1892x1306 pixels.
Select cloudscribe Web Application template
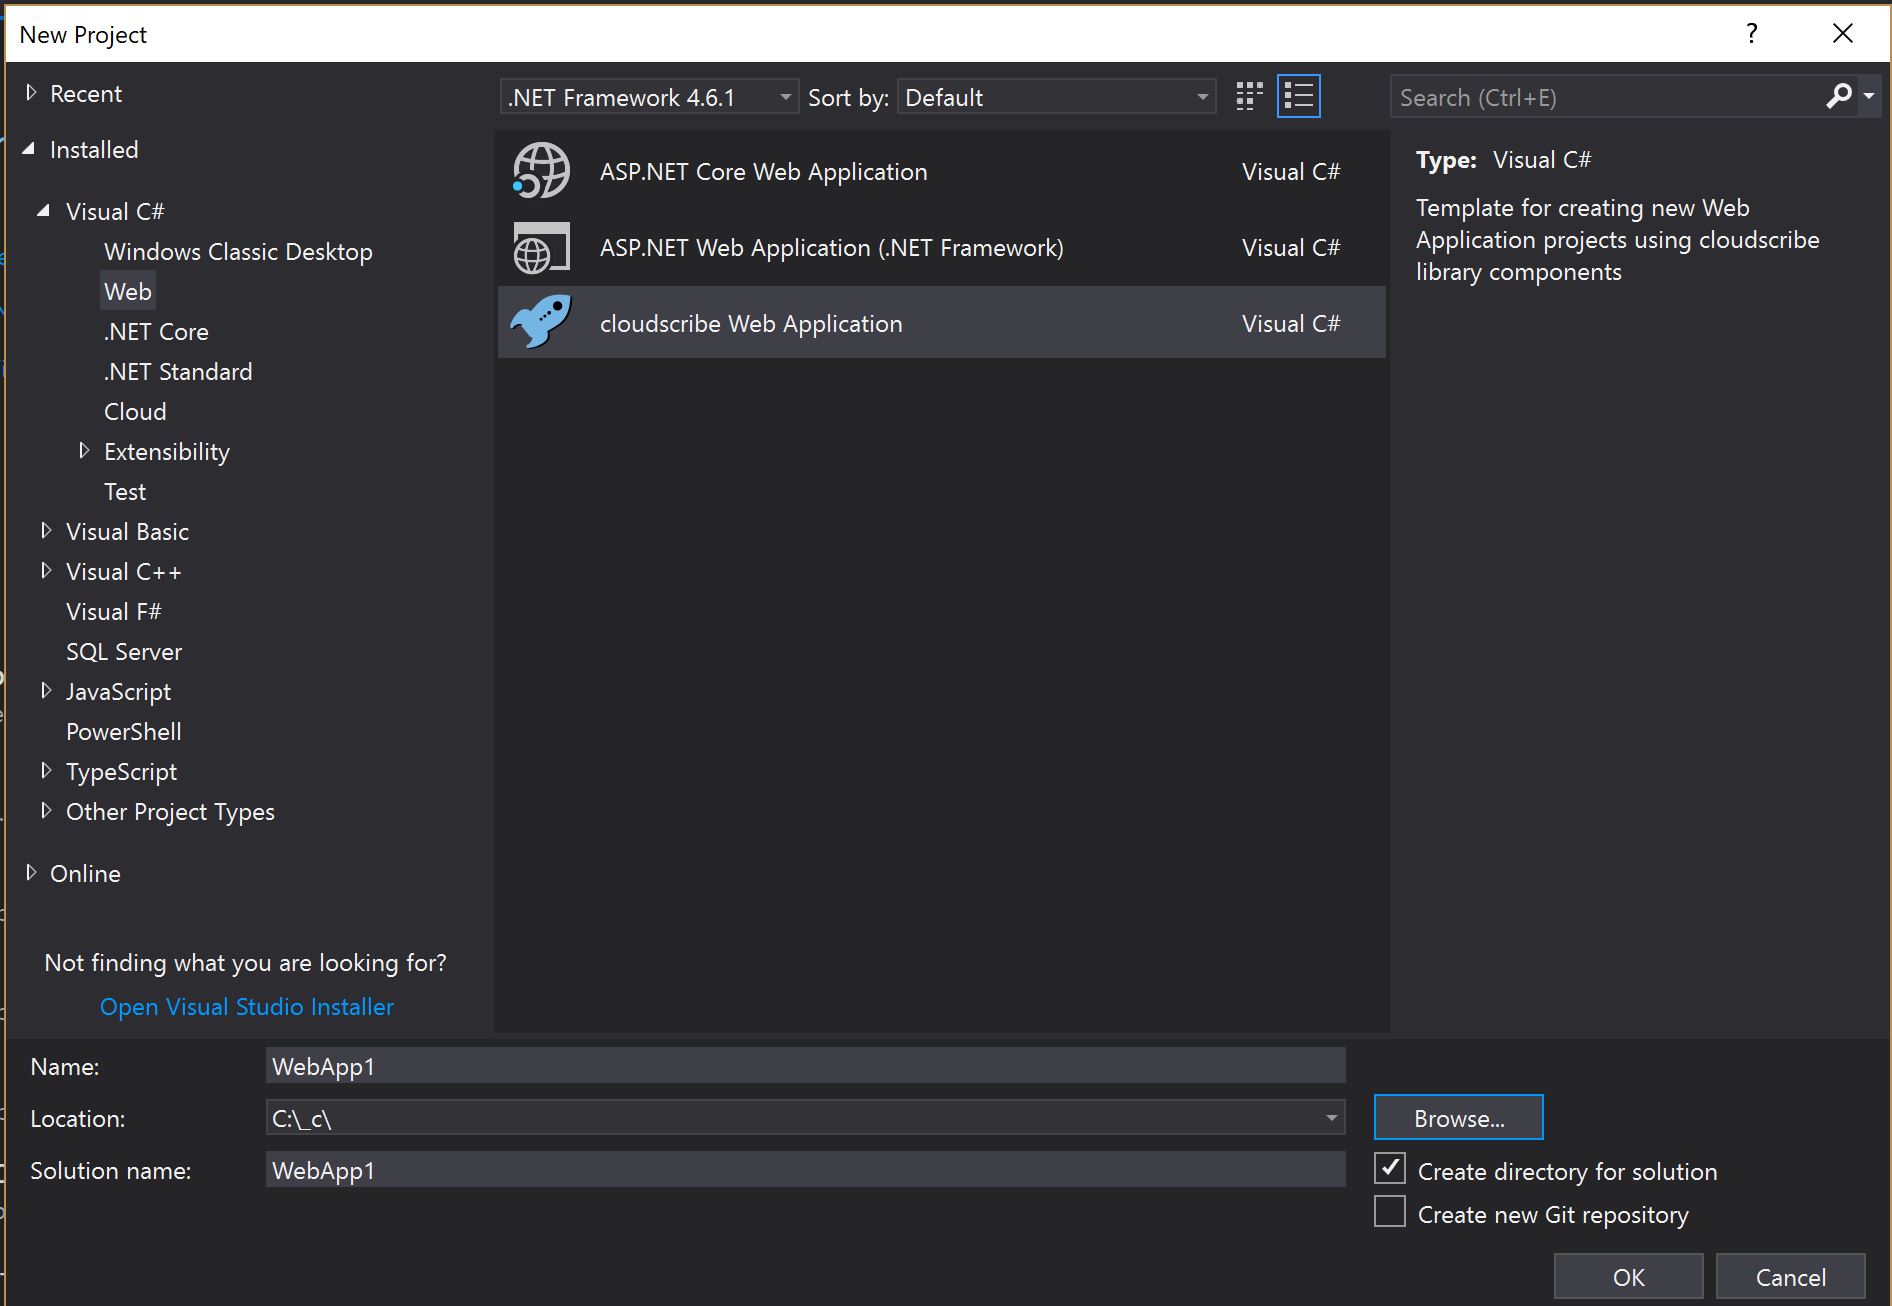coord(941,322)
